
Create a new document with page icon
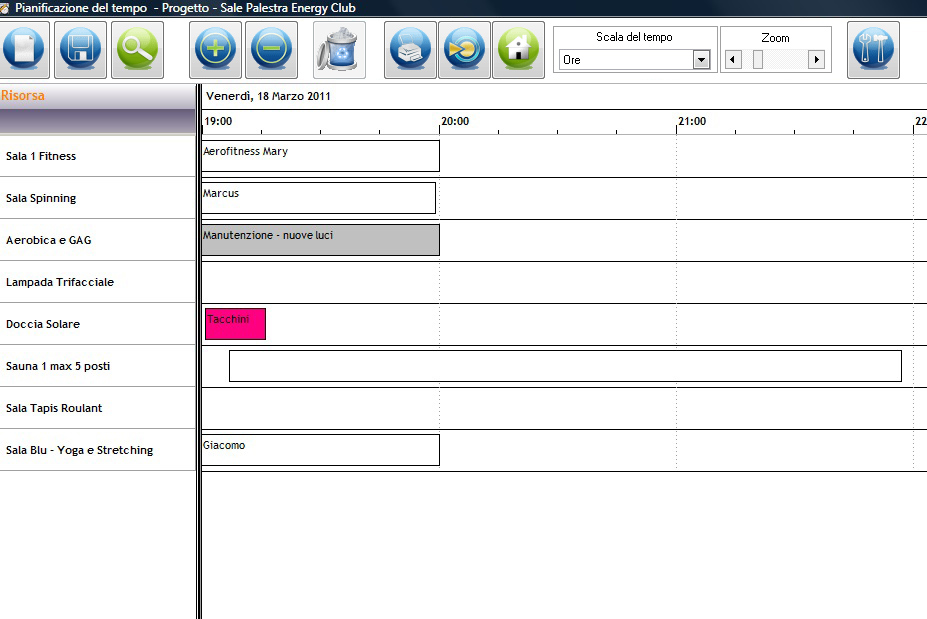coord(24,50)
